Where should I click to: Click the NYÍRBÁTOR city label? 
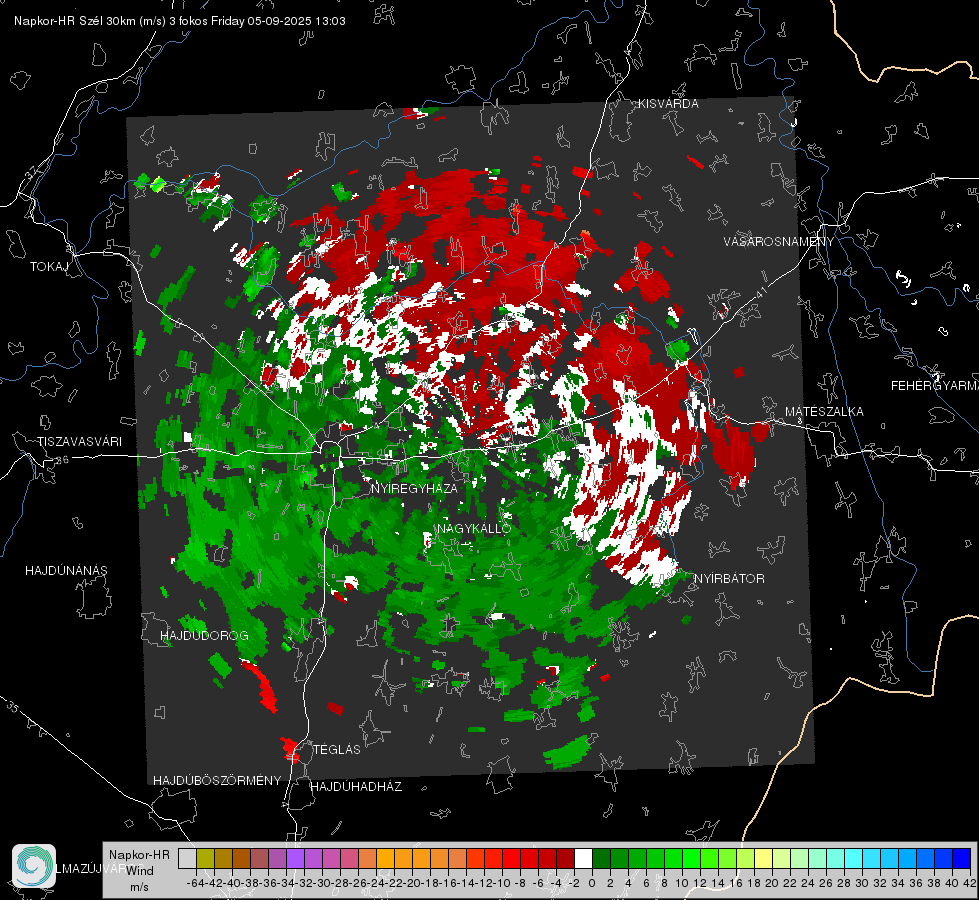729,578
